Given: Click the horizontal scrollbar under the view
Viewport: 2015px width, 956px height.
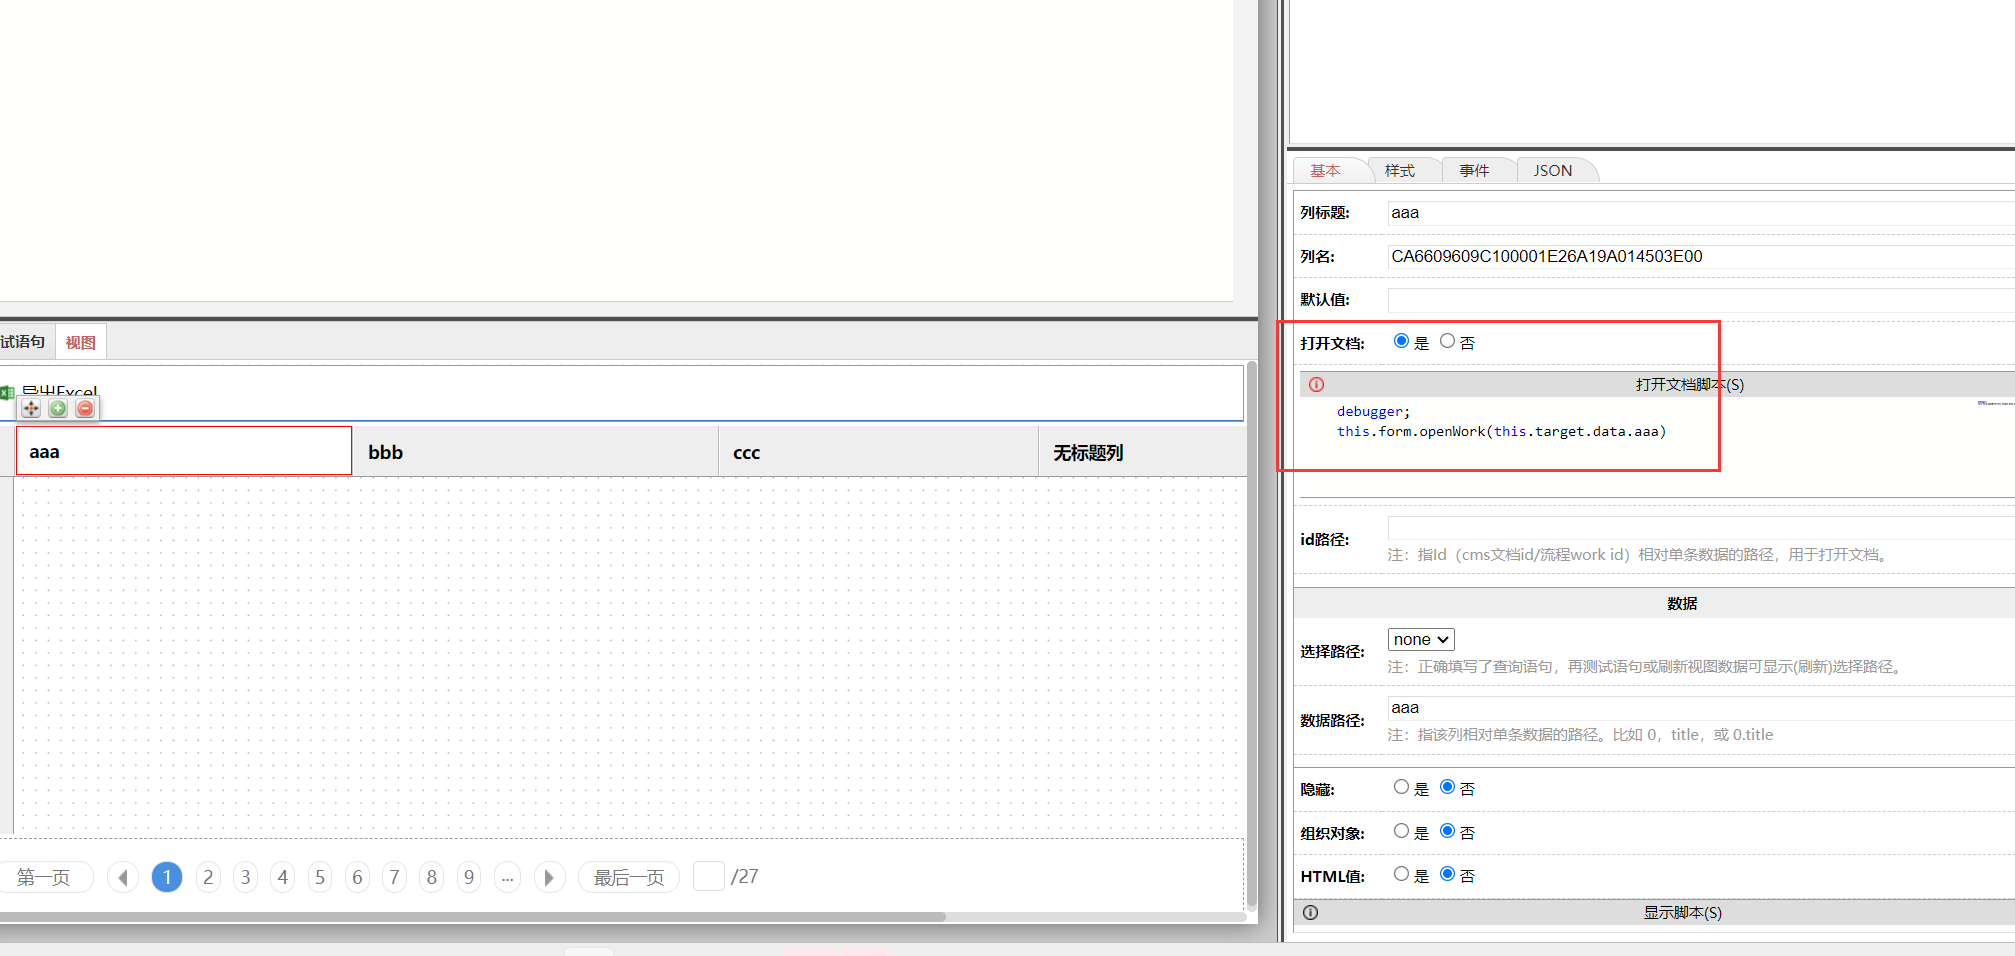Looking at the screenshot, I should click(x=472, y=916).
